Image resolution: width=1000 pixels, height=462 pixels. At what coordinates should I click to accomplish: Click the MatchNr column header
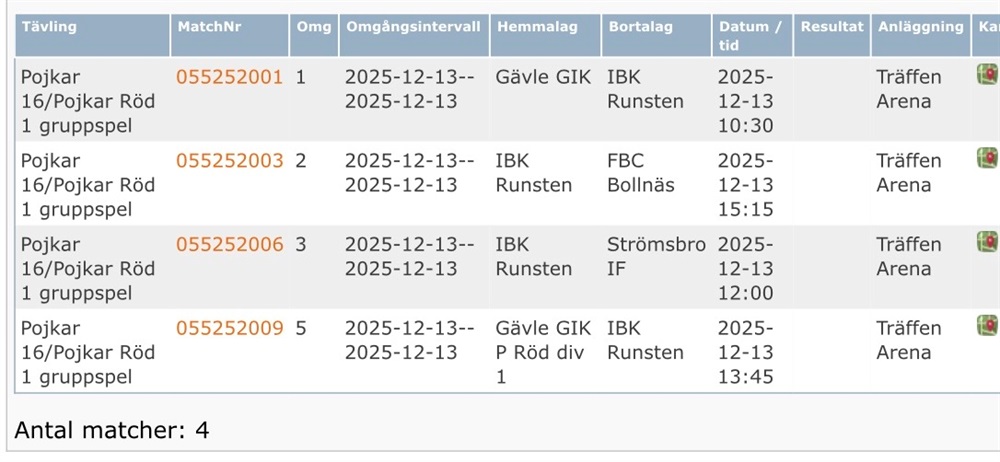coord(205,27)
